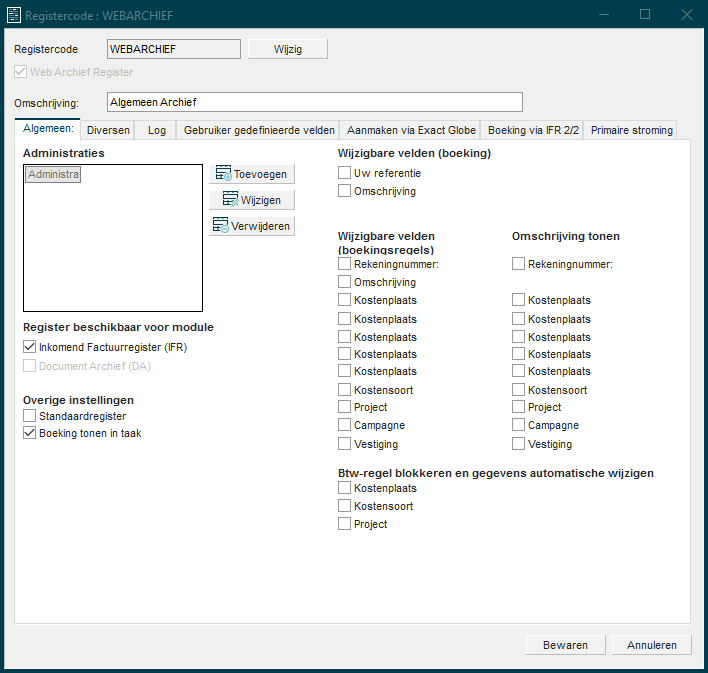Save the settings with Bewaren
The image size is (708, 673).
coord(565,645)
